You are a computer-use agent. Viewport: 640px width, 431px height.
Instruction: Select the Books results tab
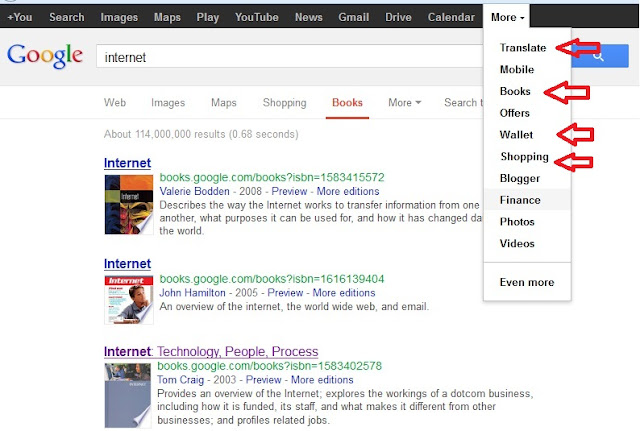click(347, 102)
